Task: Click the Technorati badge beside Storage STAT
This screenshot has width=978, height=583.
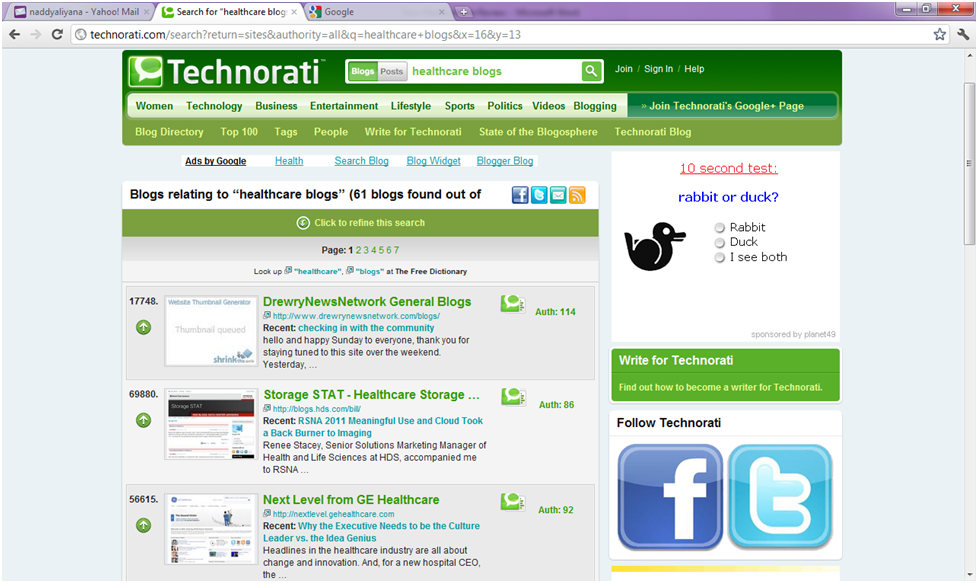Action: pyautogui.click(x=513, y=397)
